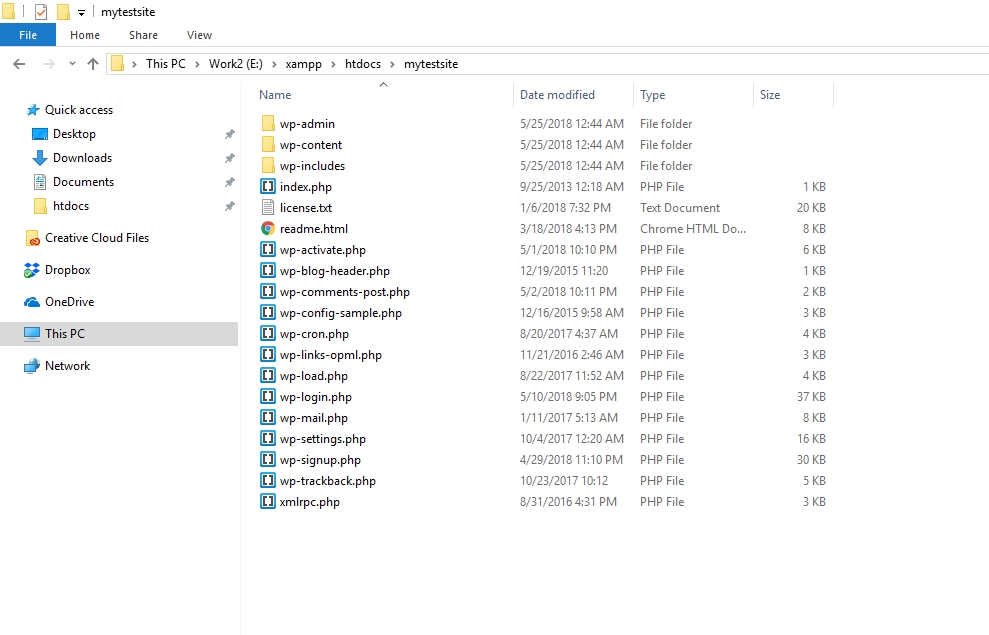
Task: Click the wp-load.php file icon
Action: click(268, 375)
